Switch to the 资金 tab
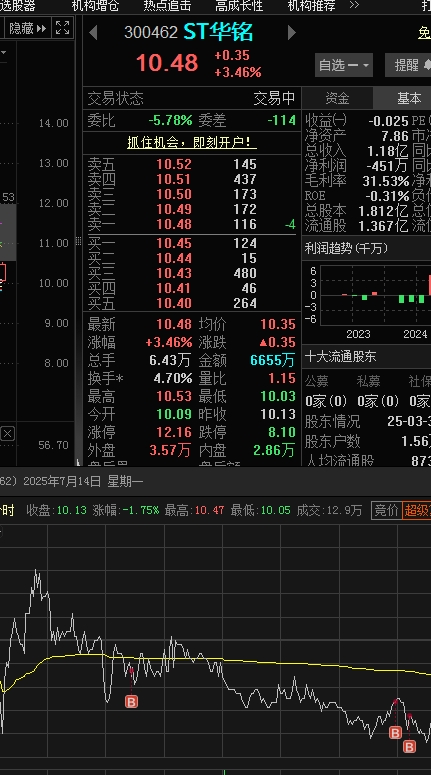Screen dimensions: 431x775 337,98
